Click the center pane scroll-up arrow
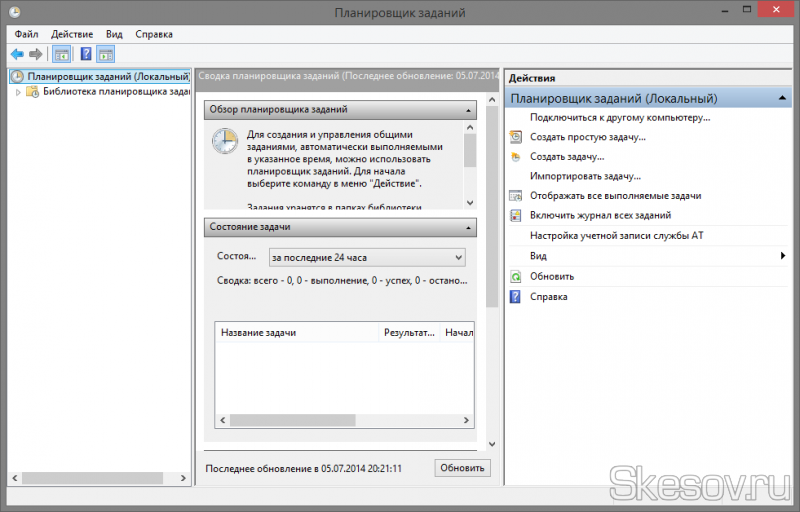 tap(492, 99)
